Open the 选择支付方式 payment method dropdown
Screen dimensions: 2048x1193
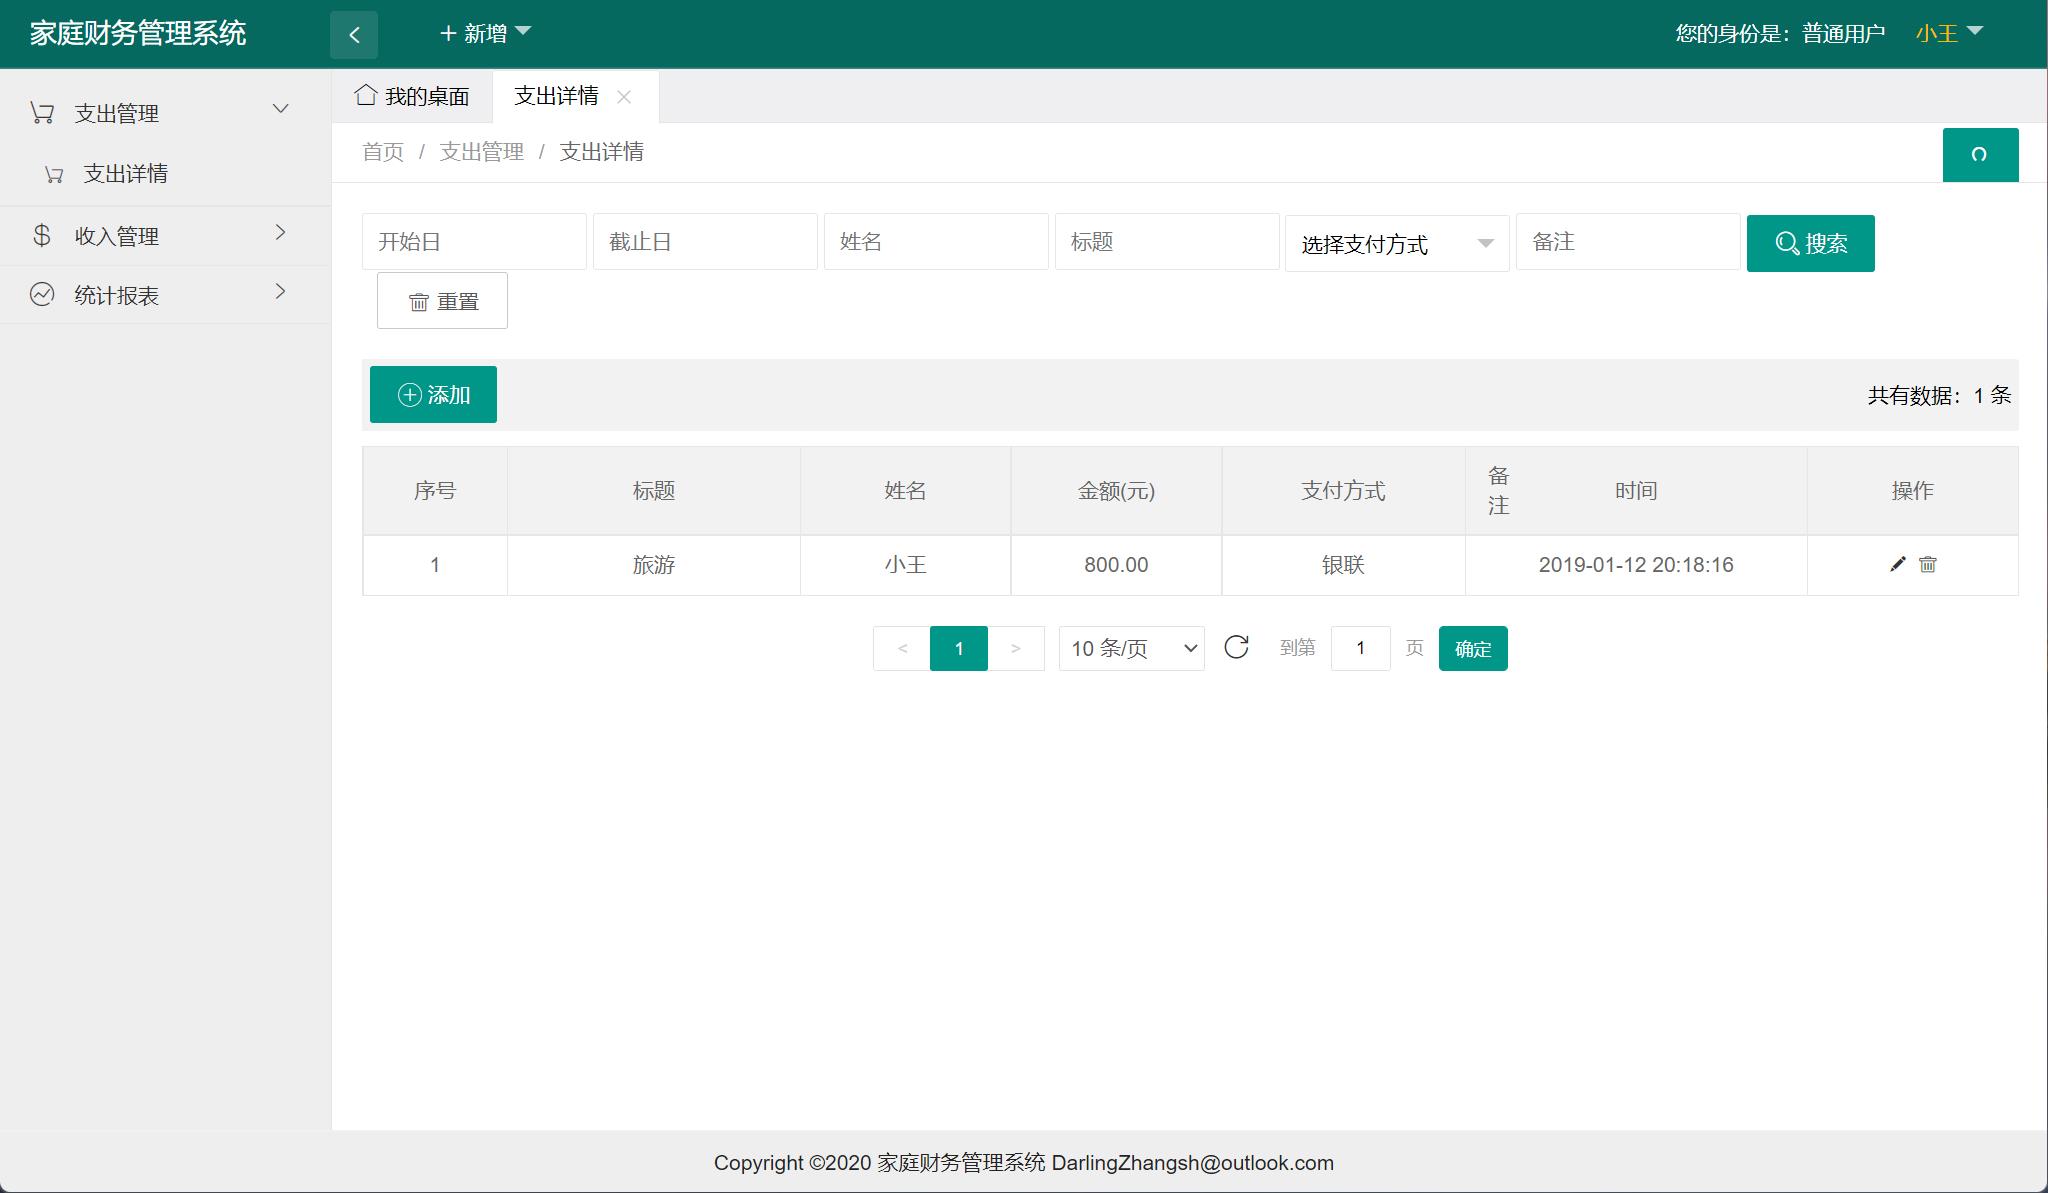[x=1396, y=242]
